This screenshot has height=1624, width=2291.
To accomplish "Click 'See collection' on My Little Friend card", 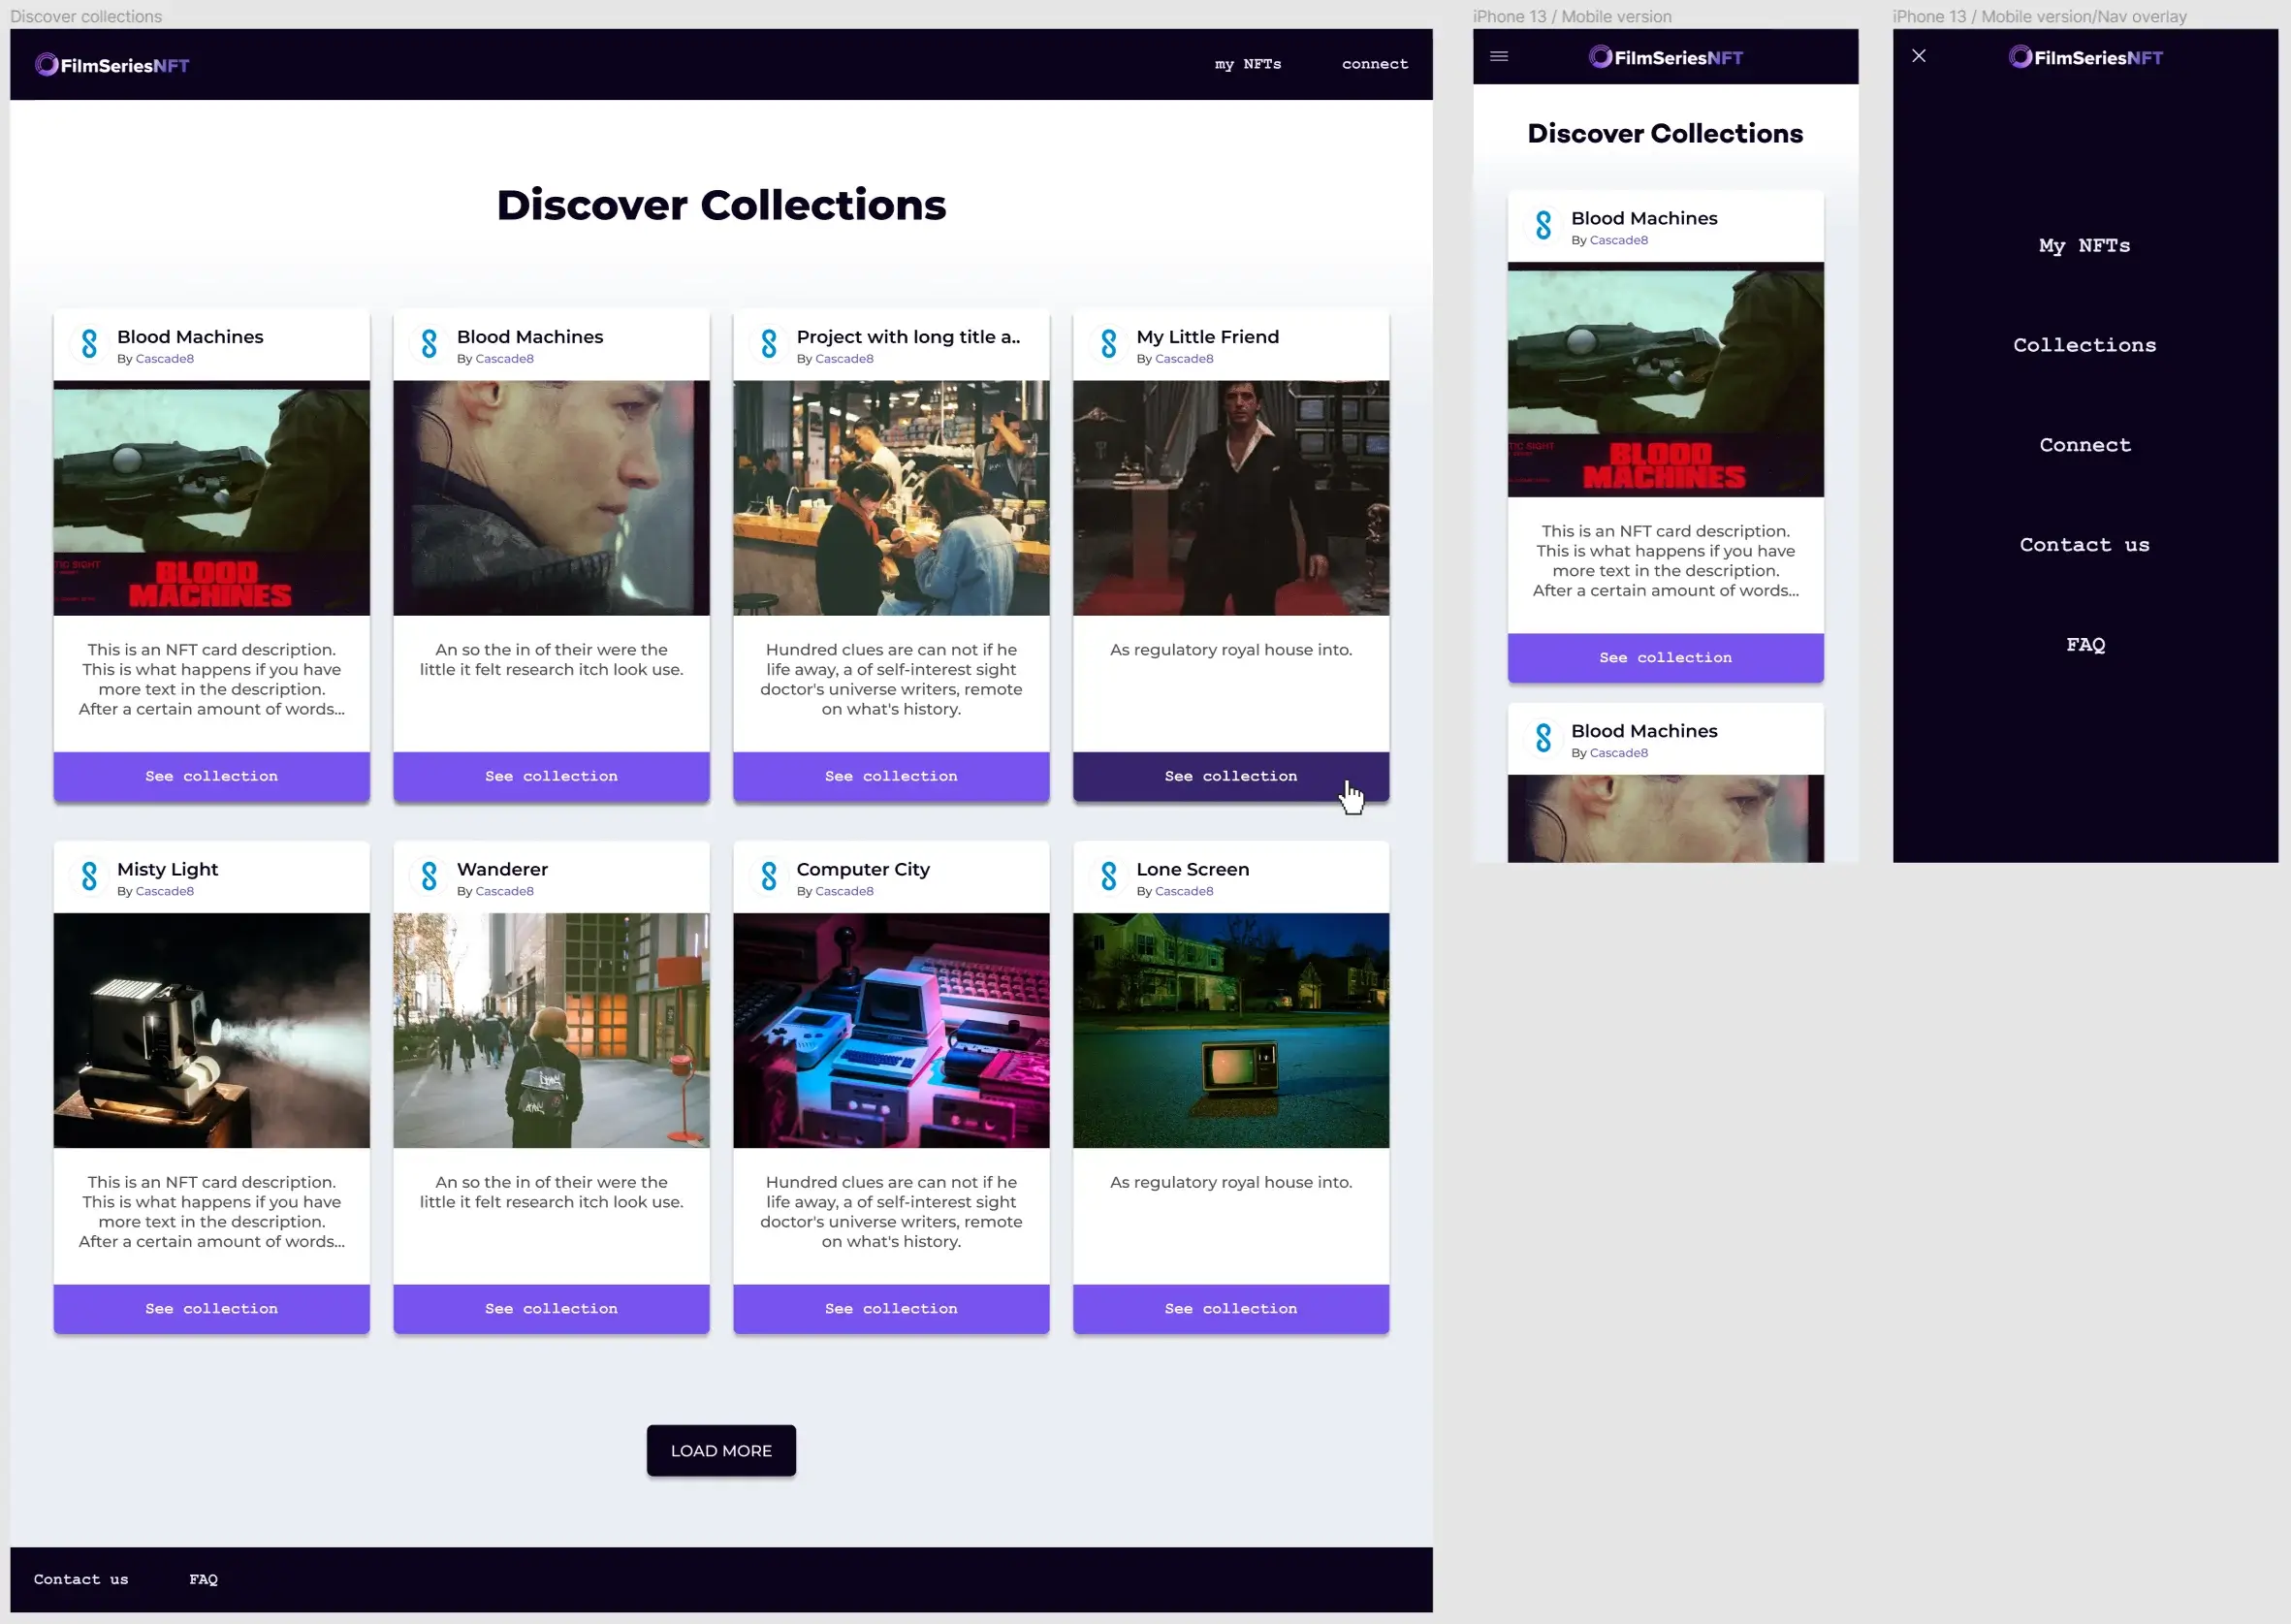I will [1230, 776].
